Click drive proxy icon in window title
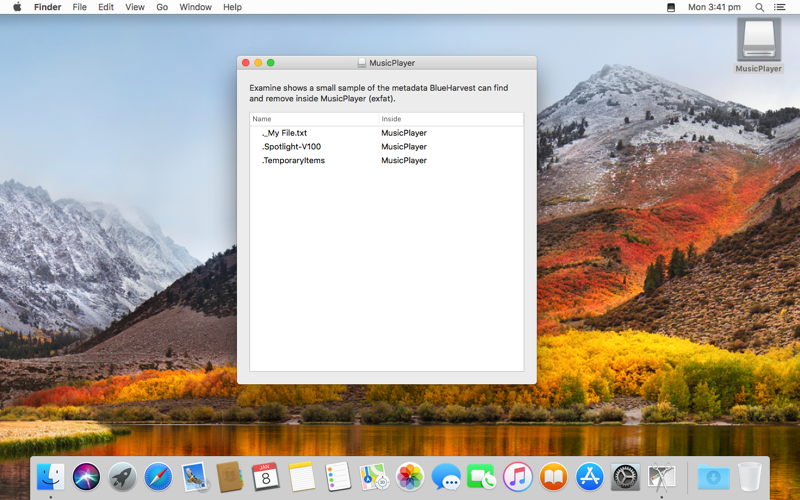800x500 pixels. click(x=361, y=63)
